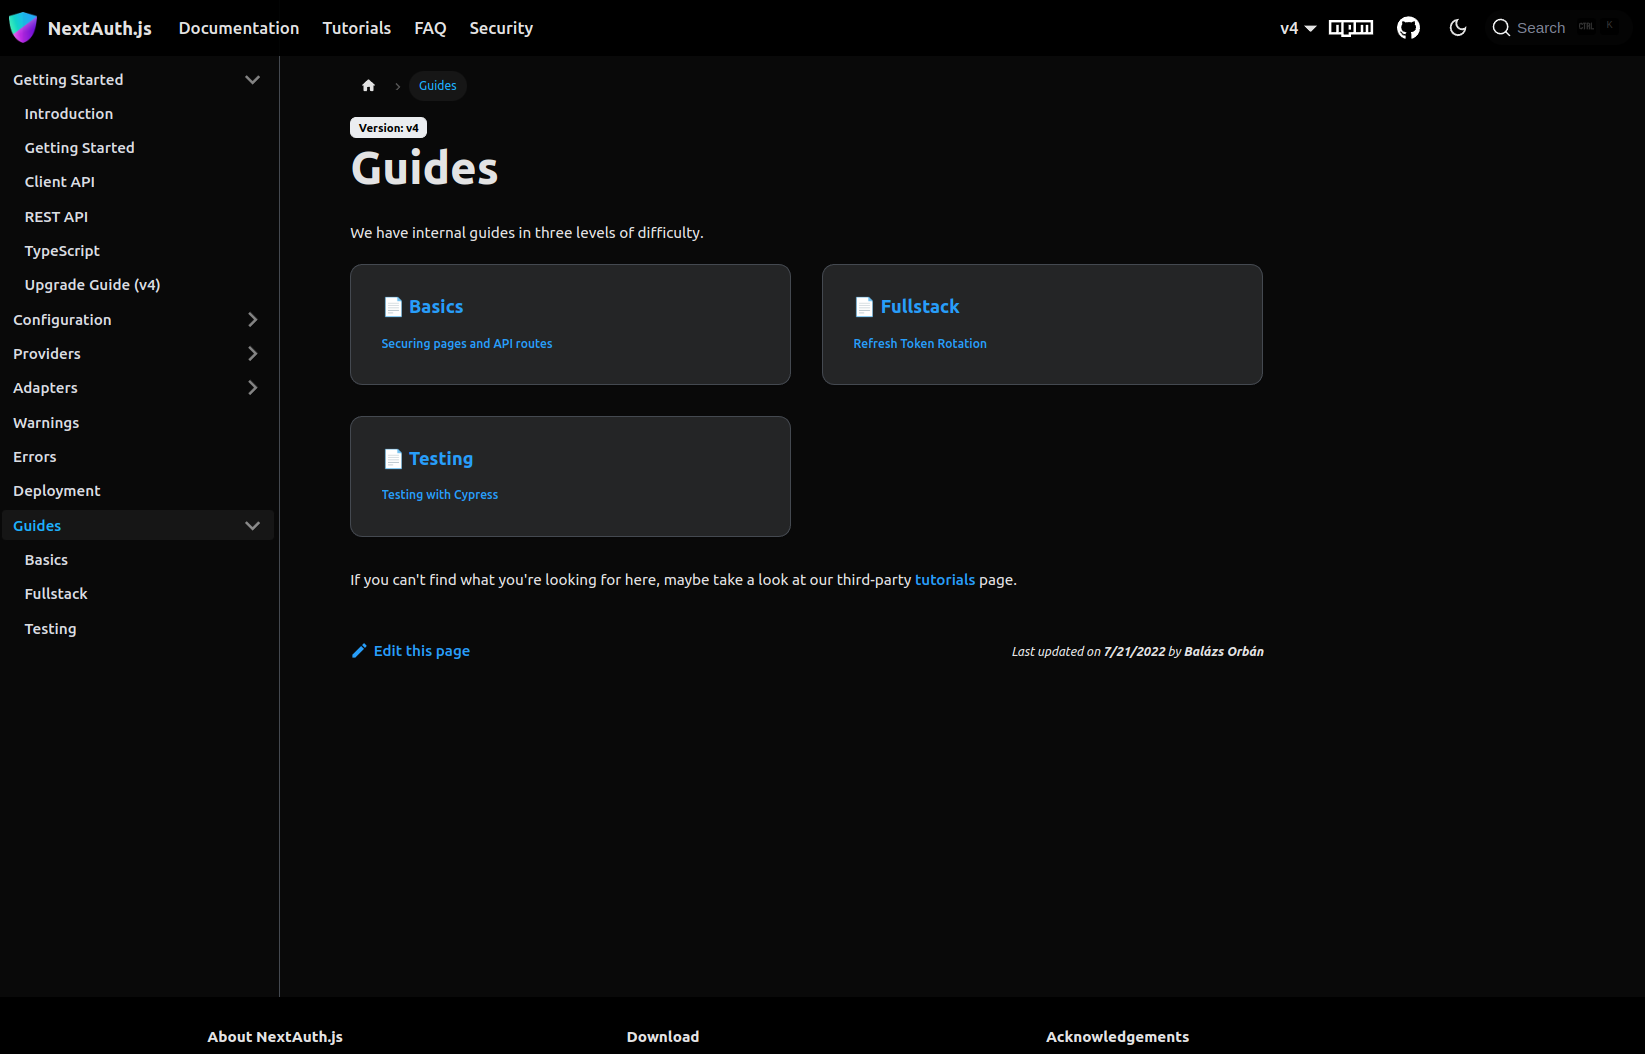The width and height of the screenshot is (1645, 1054).
Task: Click the Edit this page link
Action: (x=422, y=651)
